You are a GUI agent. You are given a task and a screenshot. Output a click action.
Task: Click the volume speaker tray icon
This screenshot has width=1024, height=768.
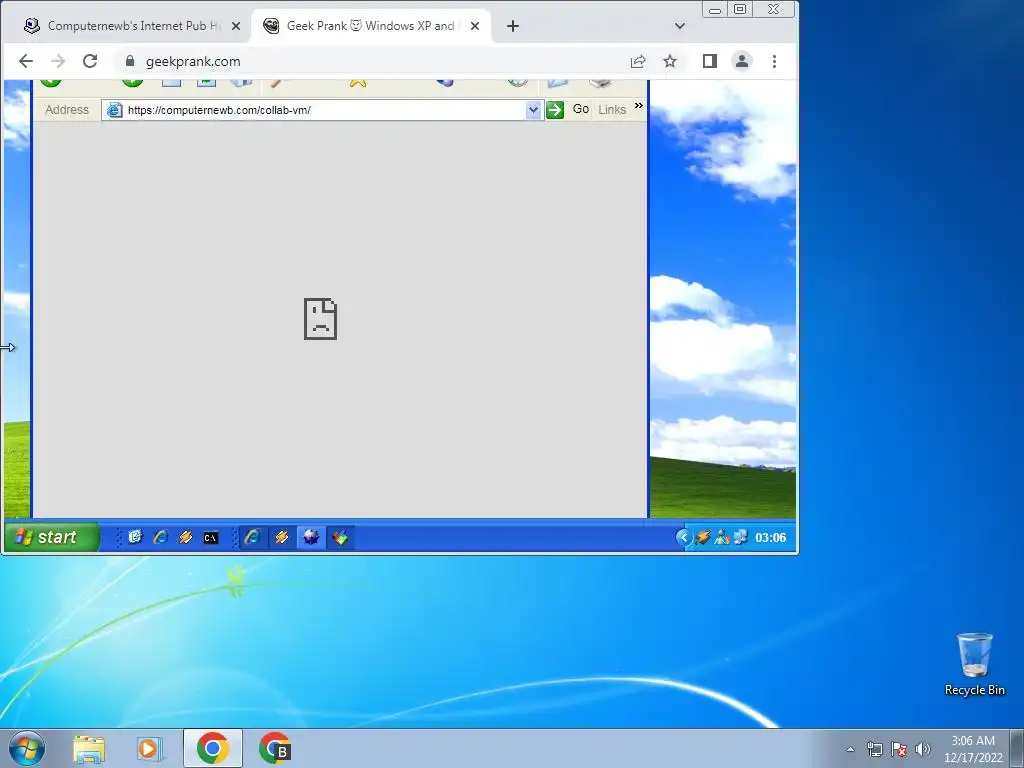923,749
